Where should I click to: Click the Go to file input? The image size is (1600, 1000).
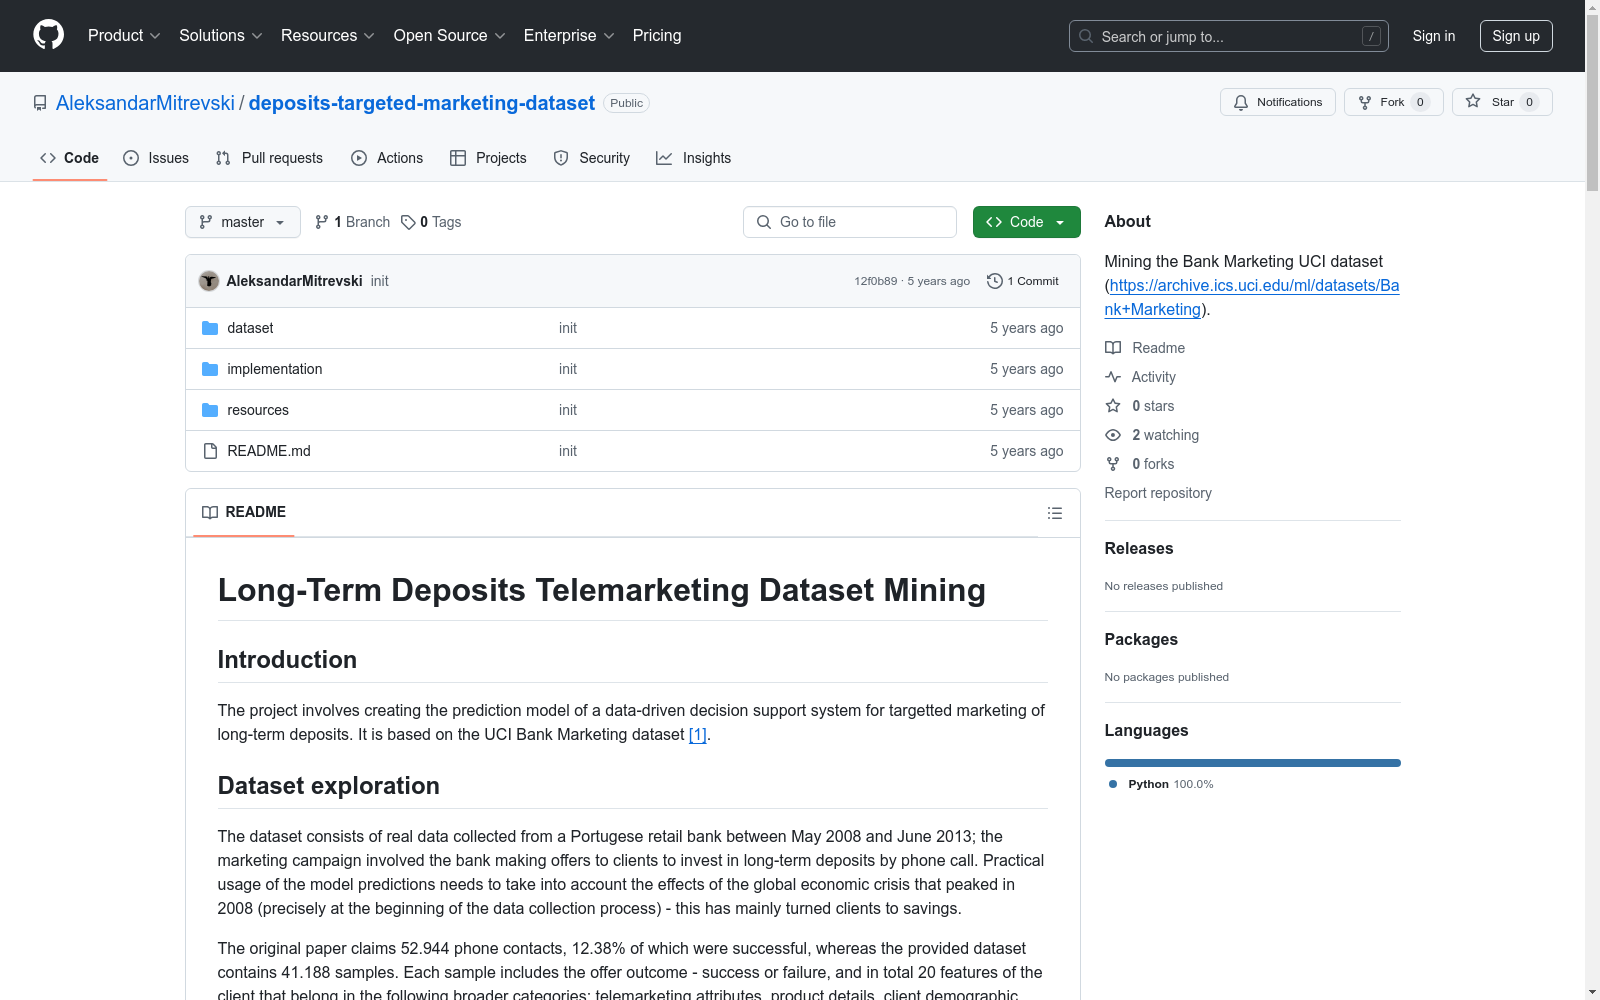[850, 222]
